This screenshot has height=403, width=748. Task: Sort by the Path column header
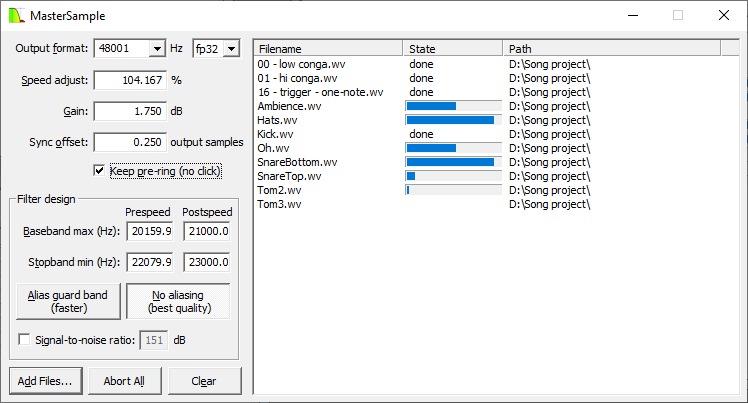point(612,49)
